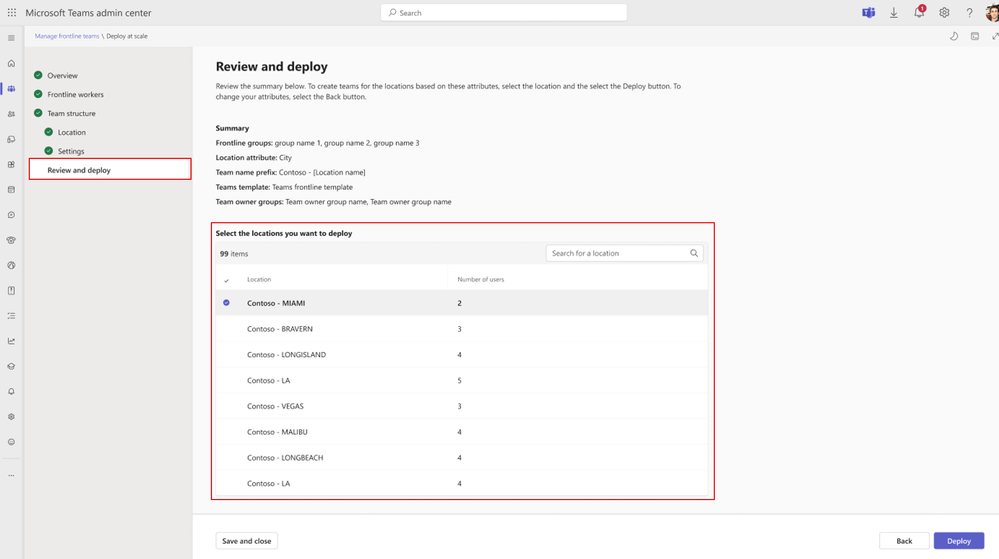Click Microsoft Teams admin center title
Screen dimensions: 999x559
pos(89,13)
